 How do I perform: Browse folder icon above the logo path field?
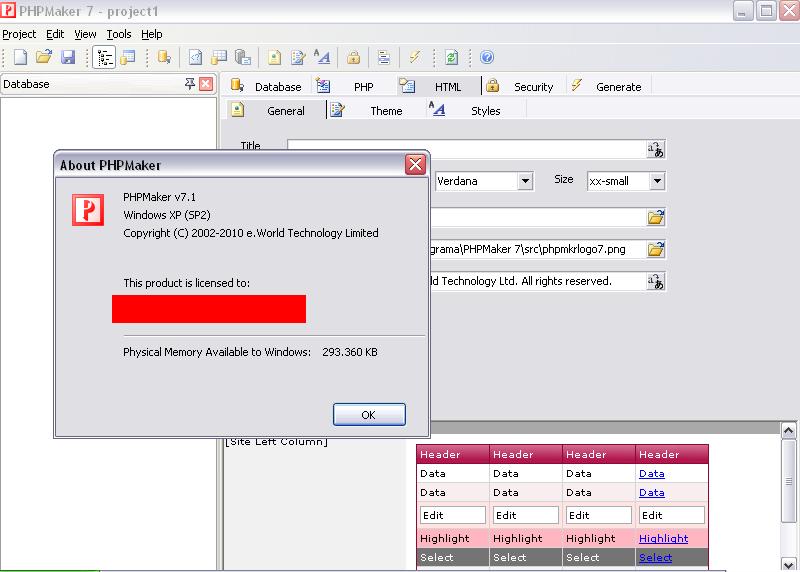656,217
